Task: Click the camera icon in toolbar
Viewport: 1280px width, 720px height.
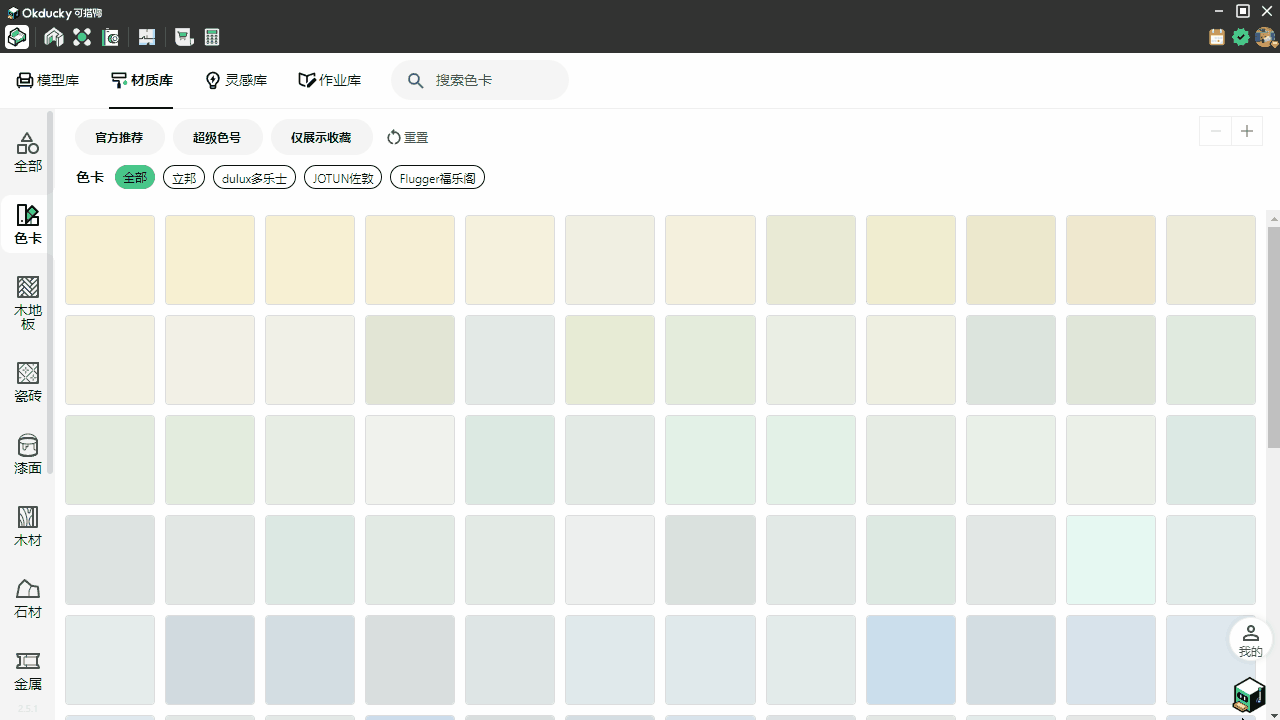Action: point(111,37)
